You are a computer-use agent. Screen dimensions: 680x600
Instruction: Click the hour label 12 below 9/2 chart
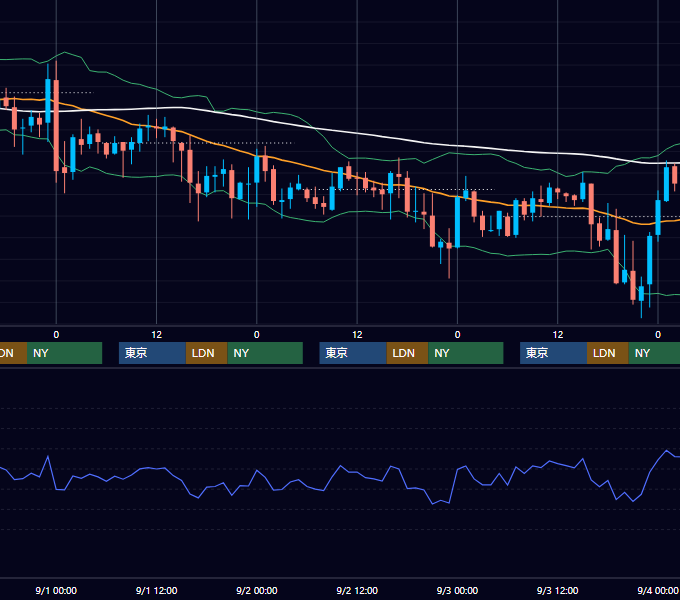357,335
